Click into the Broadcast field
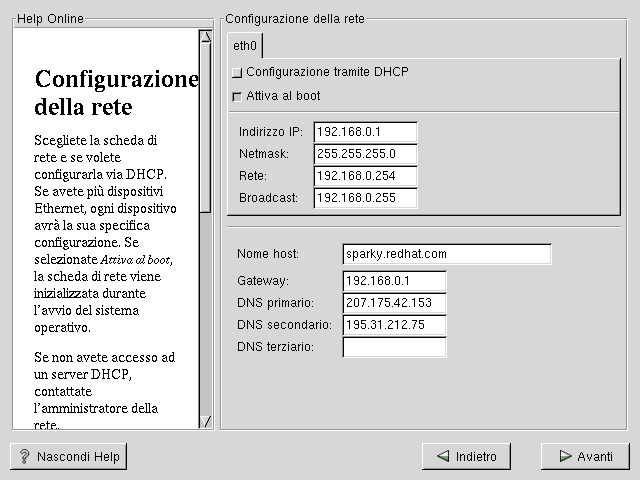This screenshot has height=480, width=640. [x=365, y=198]
